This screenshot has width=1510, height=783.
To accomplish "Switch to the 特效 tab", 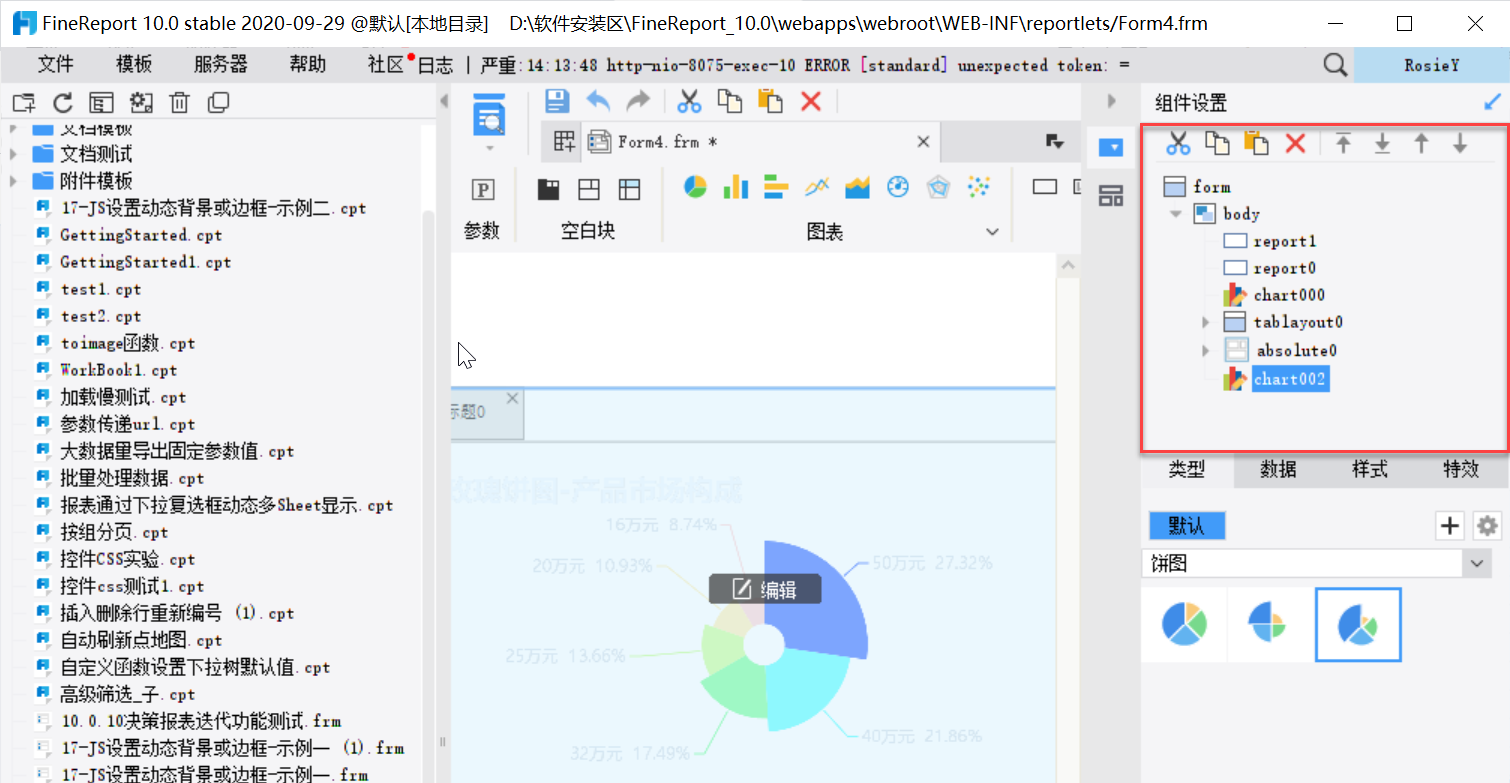I will click(x=1460, y=470).
